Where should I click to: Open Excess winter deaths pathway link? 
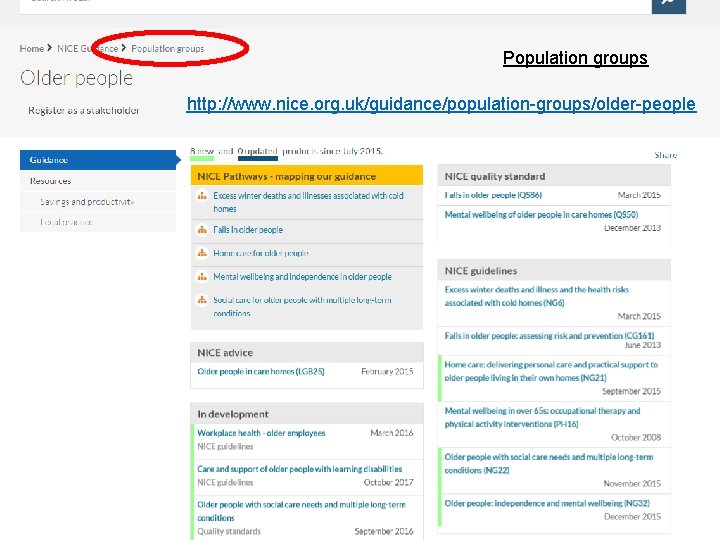point(309,202)
